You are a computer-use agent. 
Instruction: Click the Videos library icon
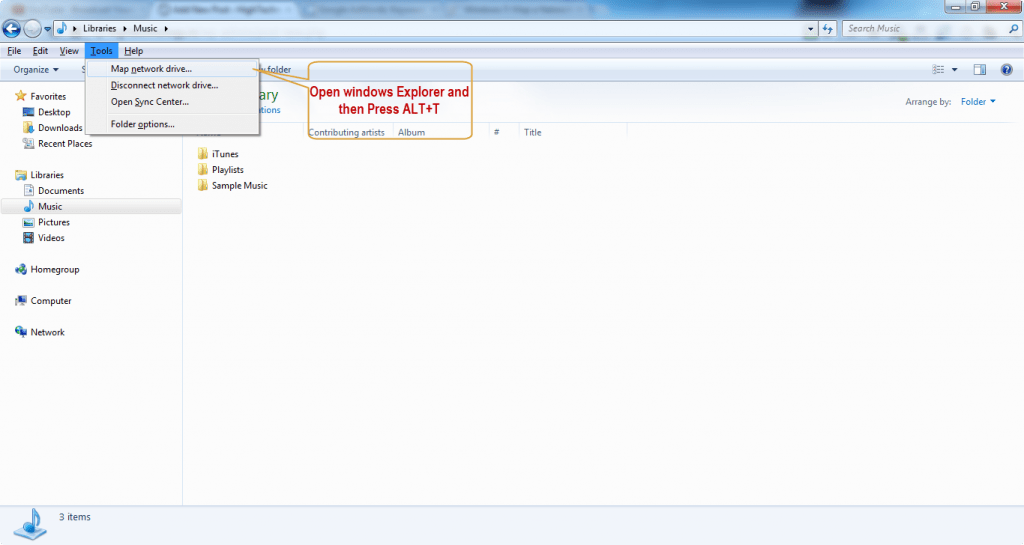tap(28, 238)
